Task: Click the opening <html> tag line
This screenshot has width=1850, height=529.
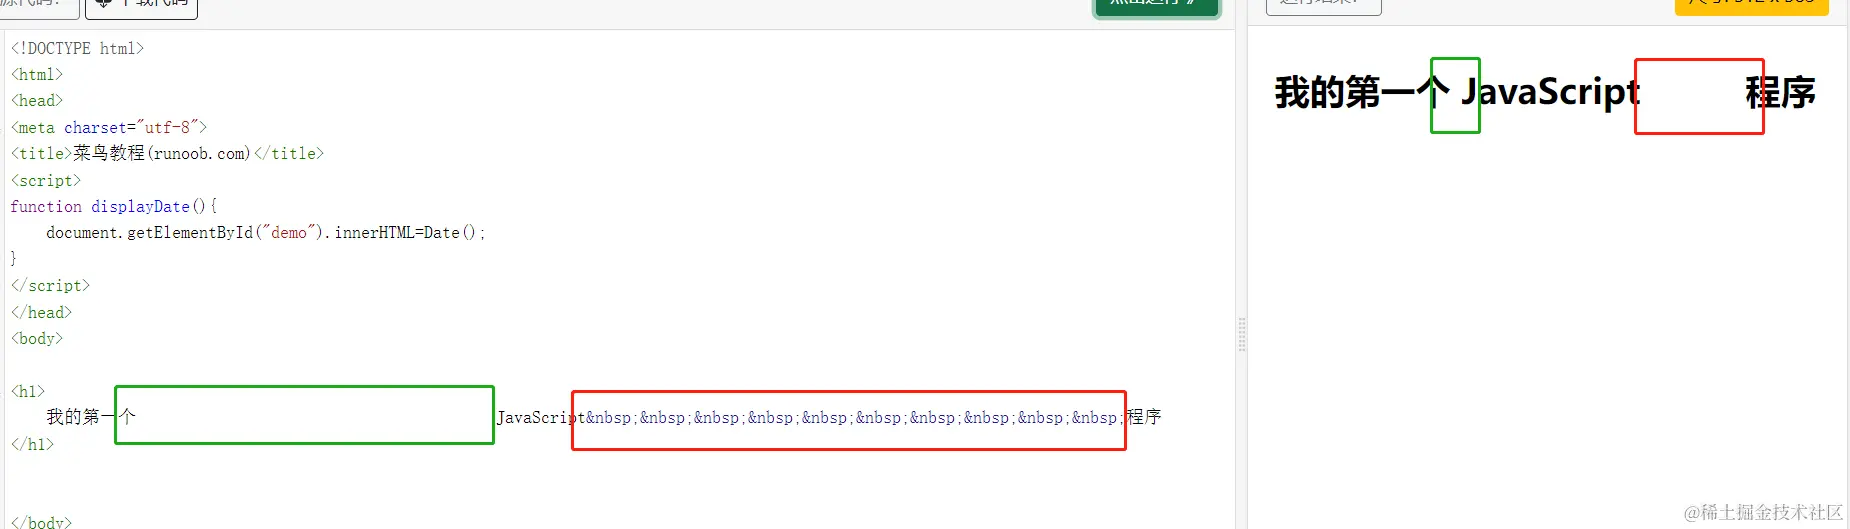Action: 37,75
